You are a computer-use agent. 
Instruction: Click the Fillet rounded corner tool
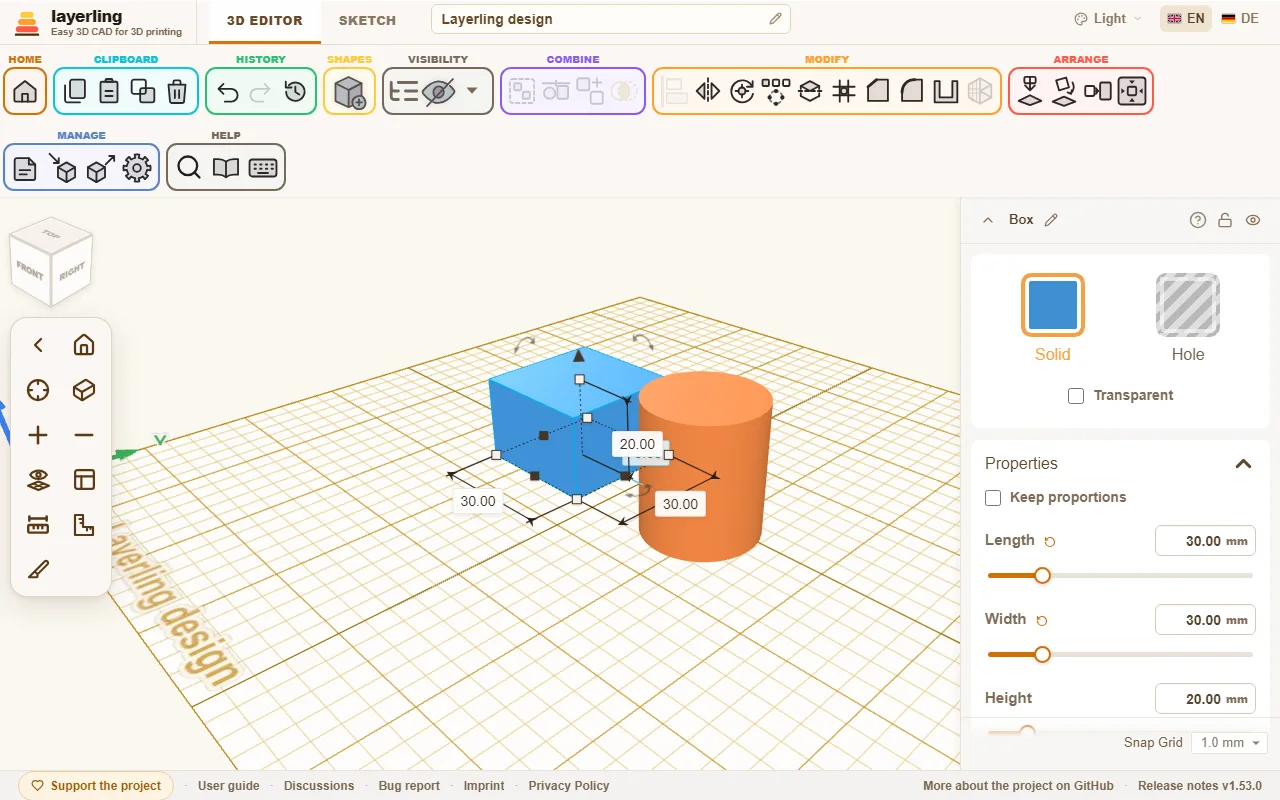912,92
